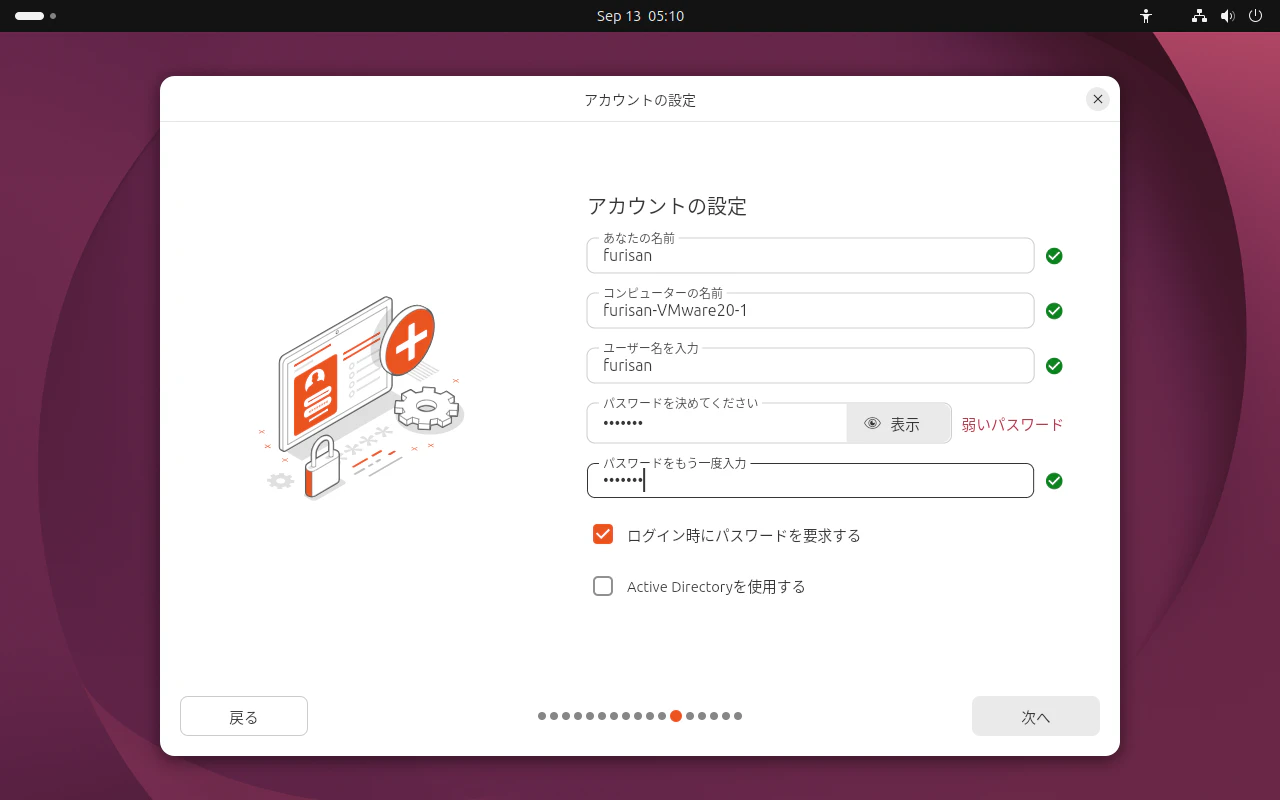Go back with the 戻る button
The height and width of the screenshot is (800, 1280).
244,716
